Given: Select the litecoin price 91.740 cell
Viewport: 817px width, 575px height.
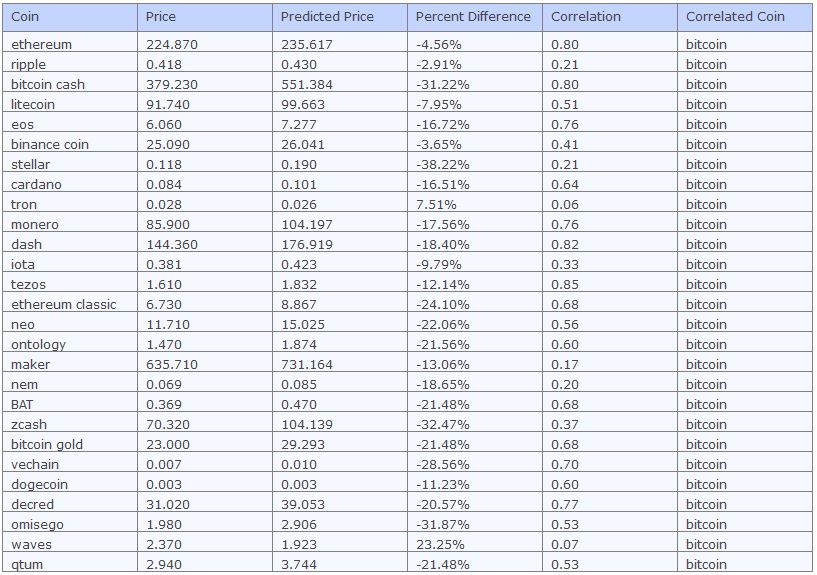Looking at the screenshot, I should point(205,104).
